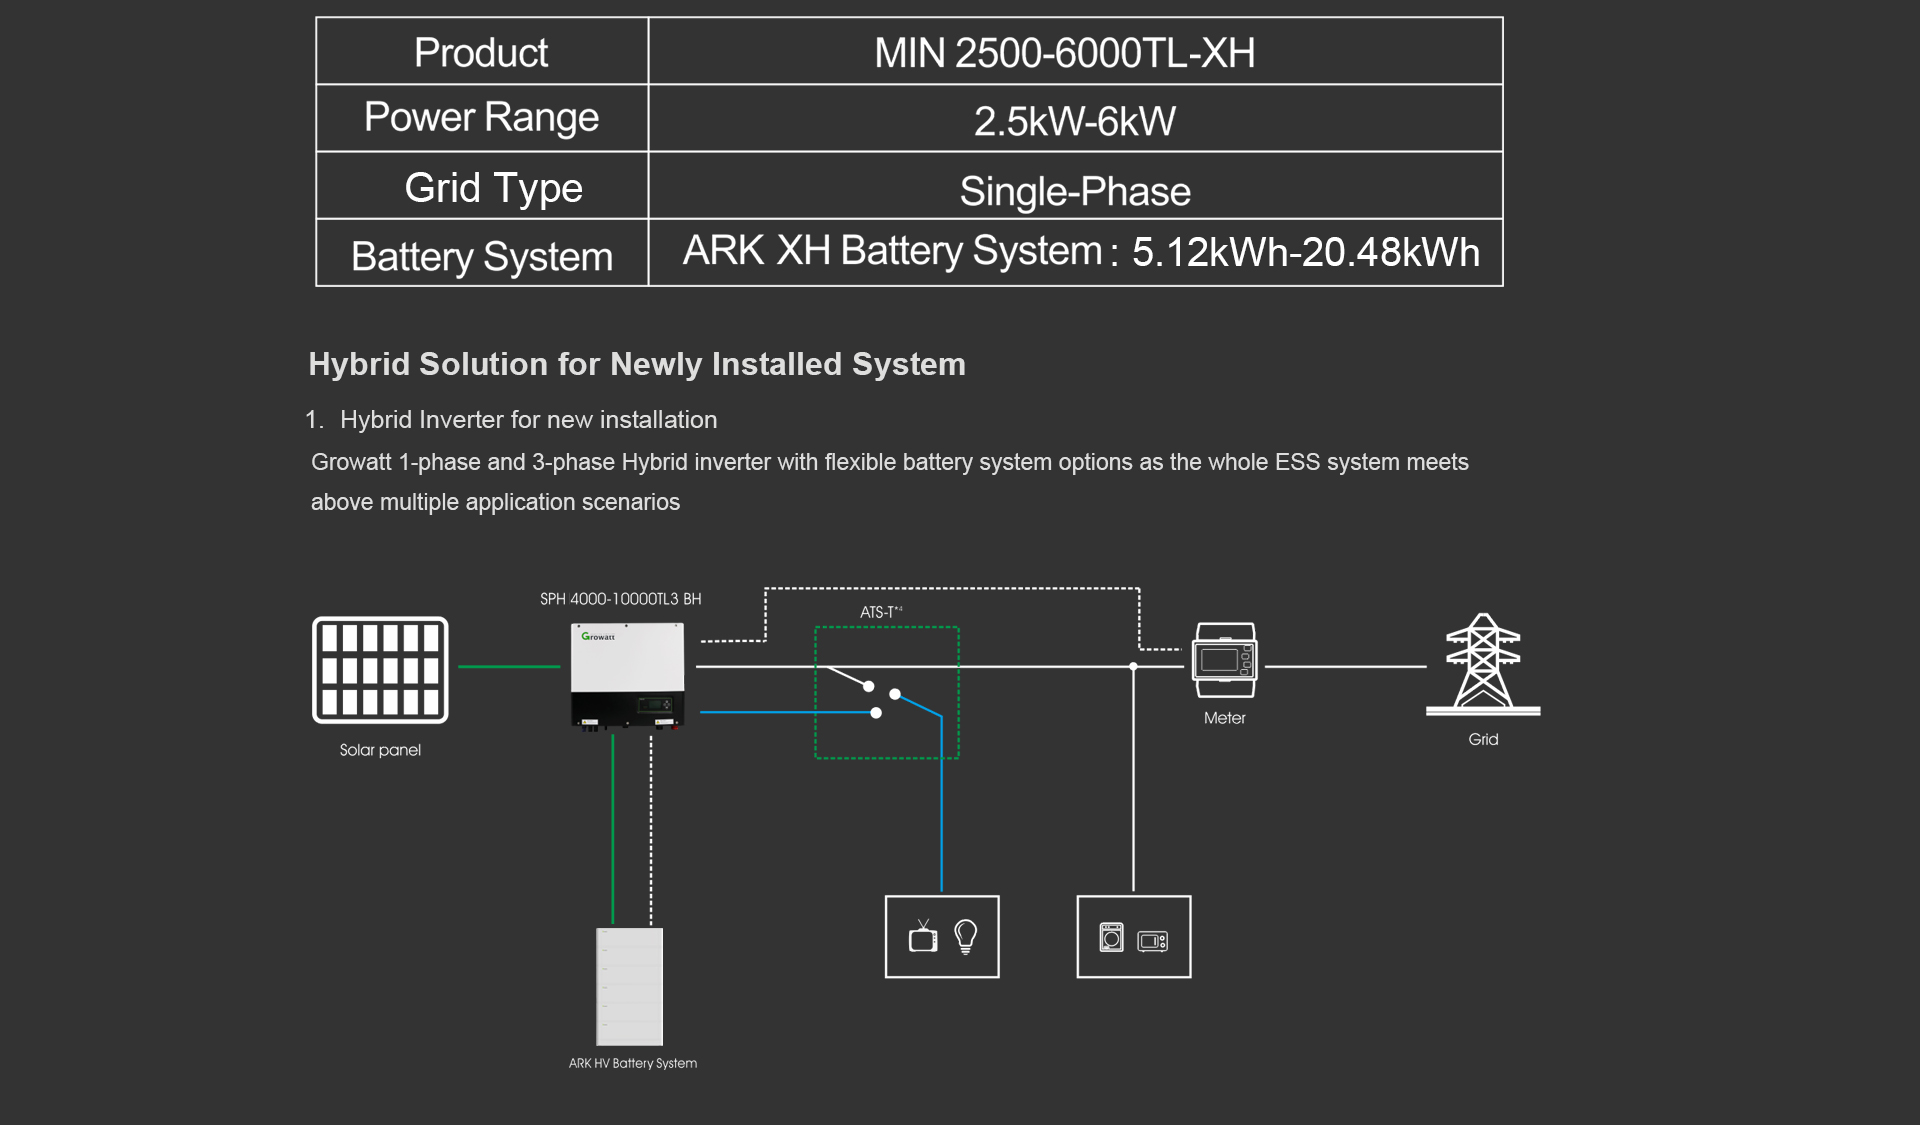This screenshot has height=1125, width=1920.
Task: Click the Meter device icon
Action: click(1225, 660)
